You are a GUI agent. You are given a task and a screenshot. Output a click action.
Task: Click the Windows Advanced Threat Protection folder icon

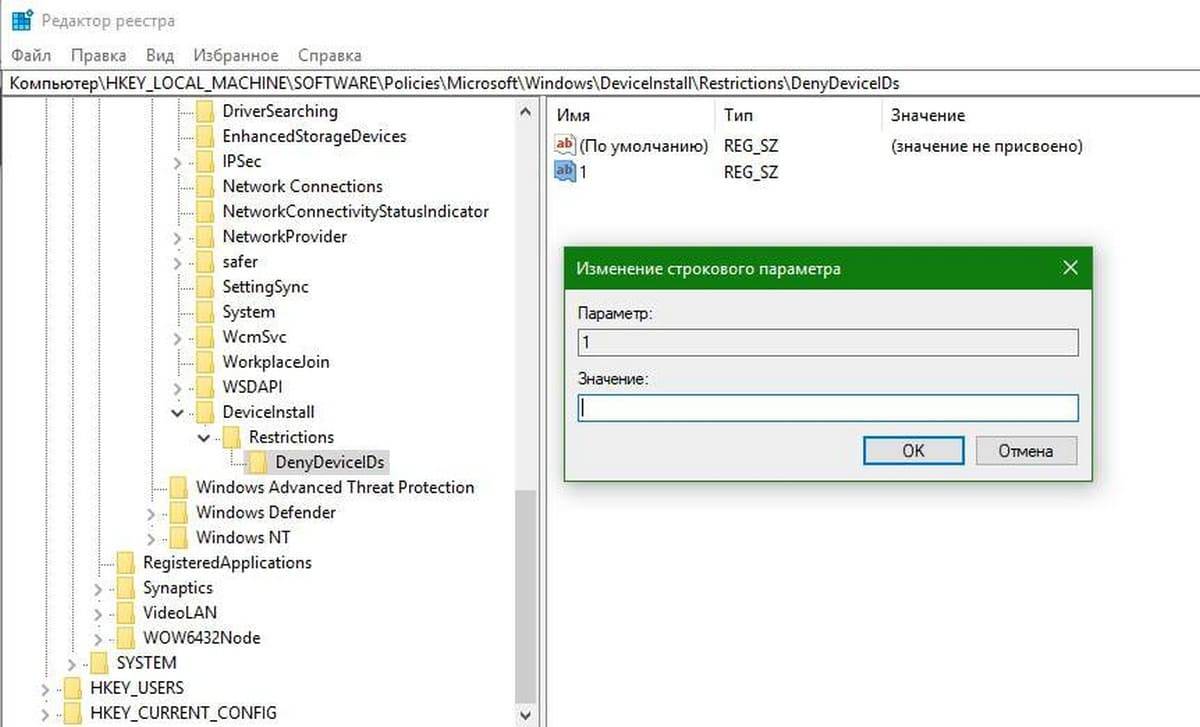pos(179,487)
